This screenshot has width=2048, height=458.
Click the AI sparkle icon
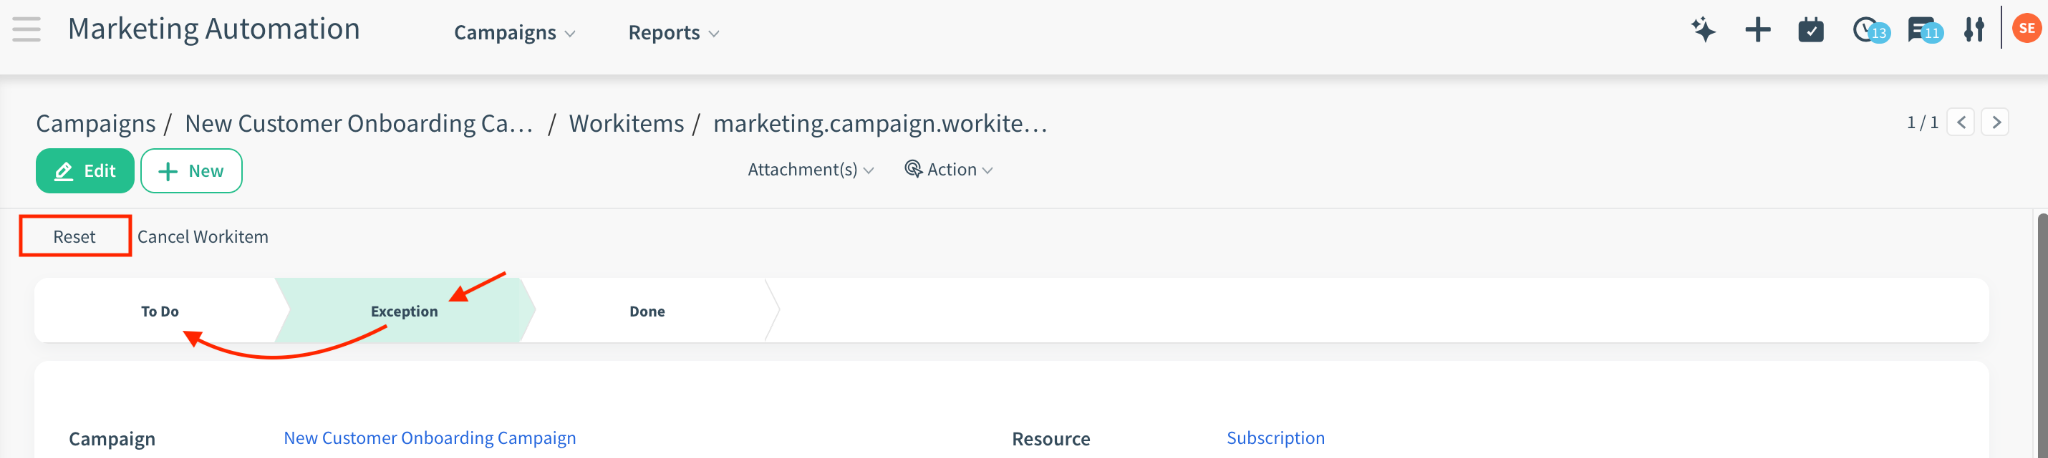click(x=1703, y=30)
